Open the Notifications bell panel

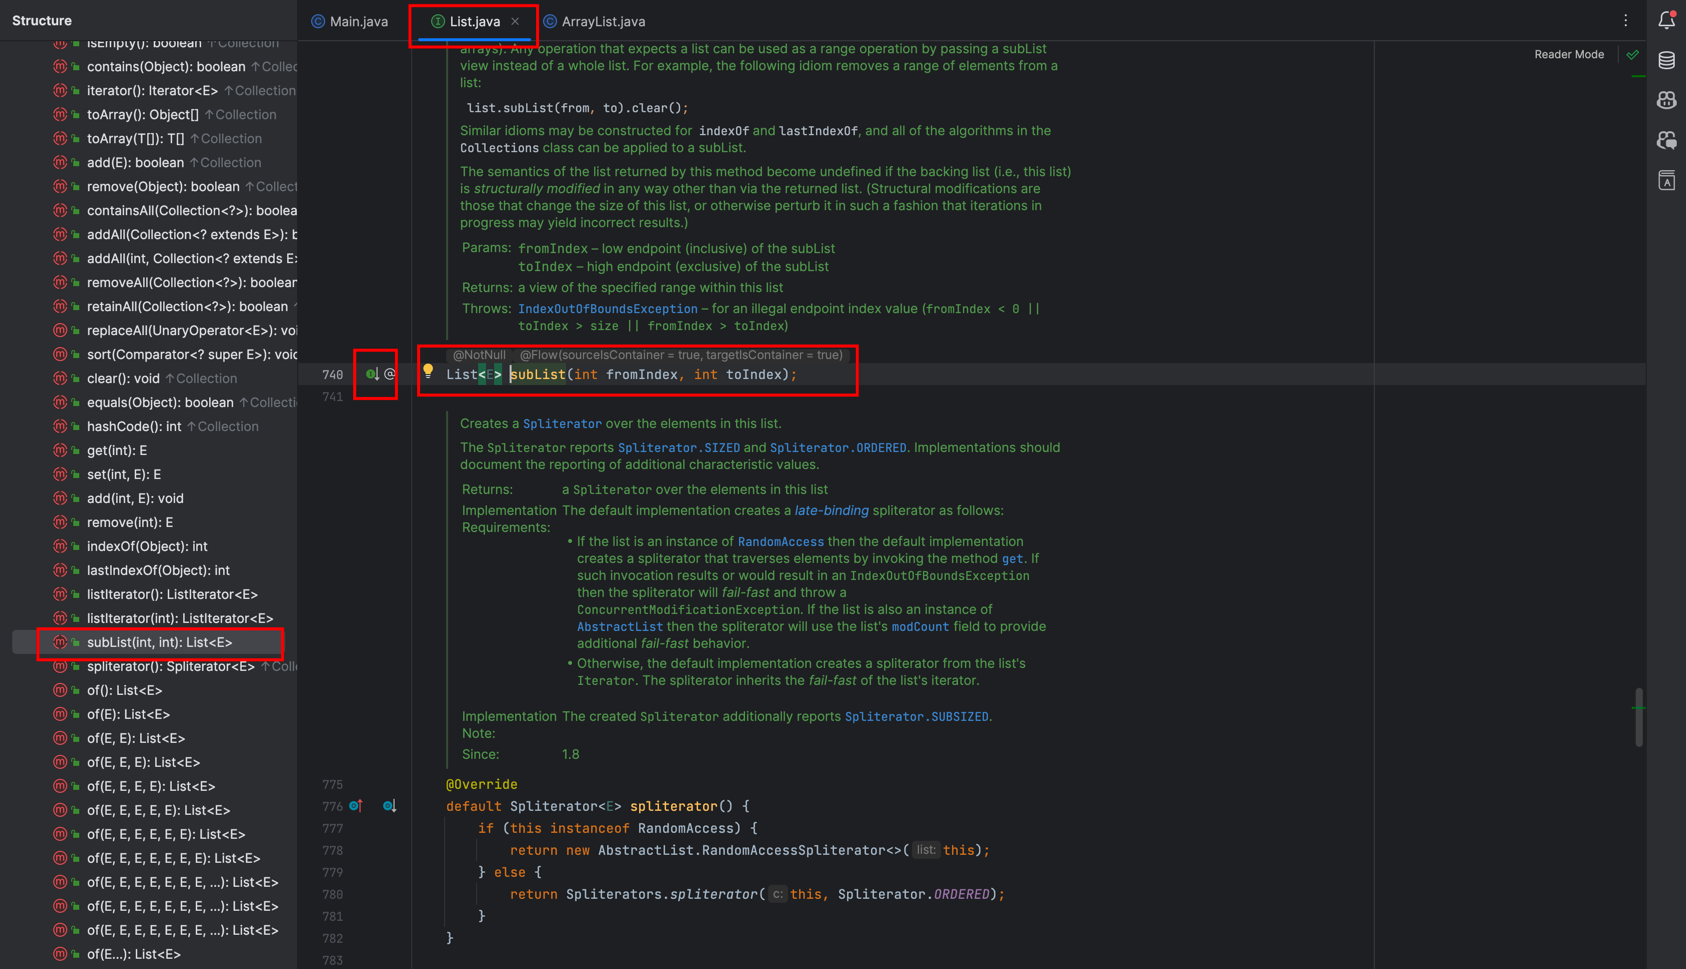(x=1666, y=20)
